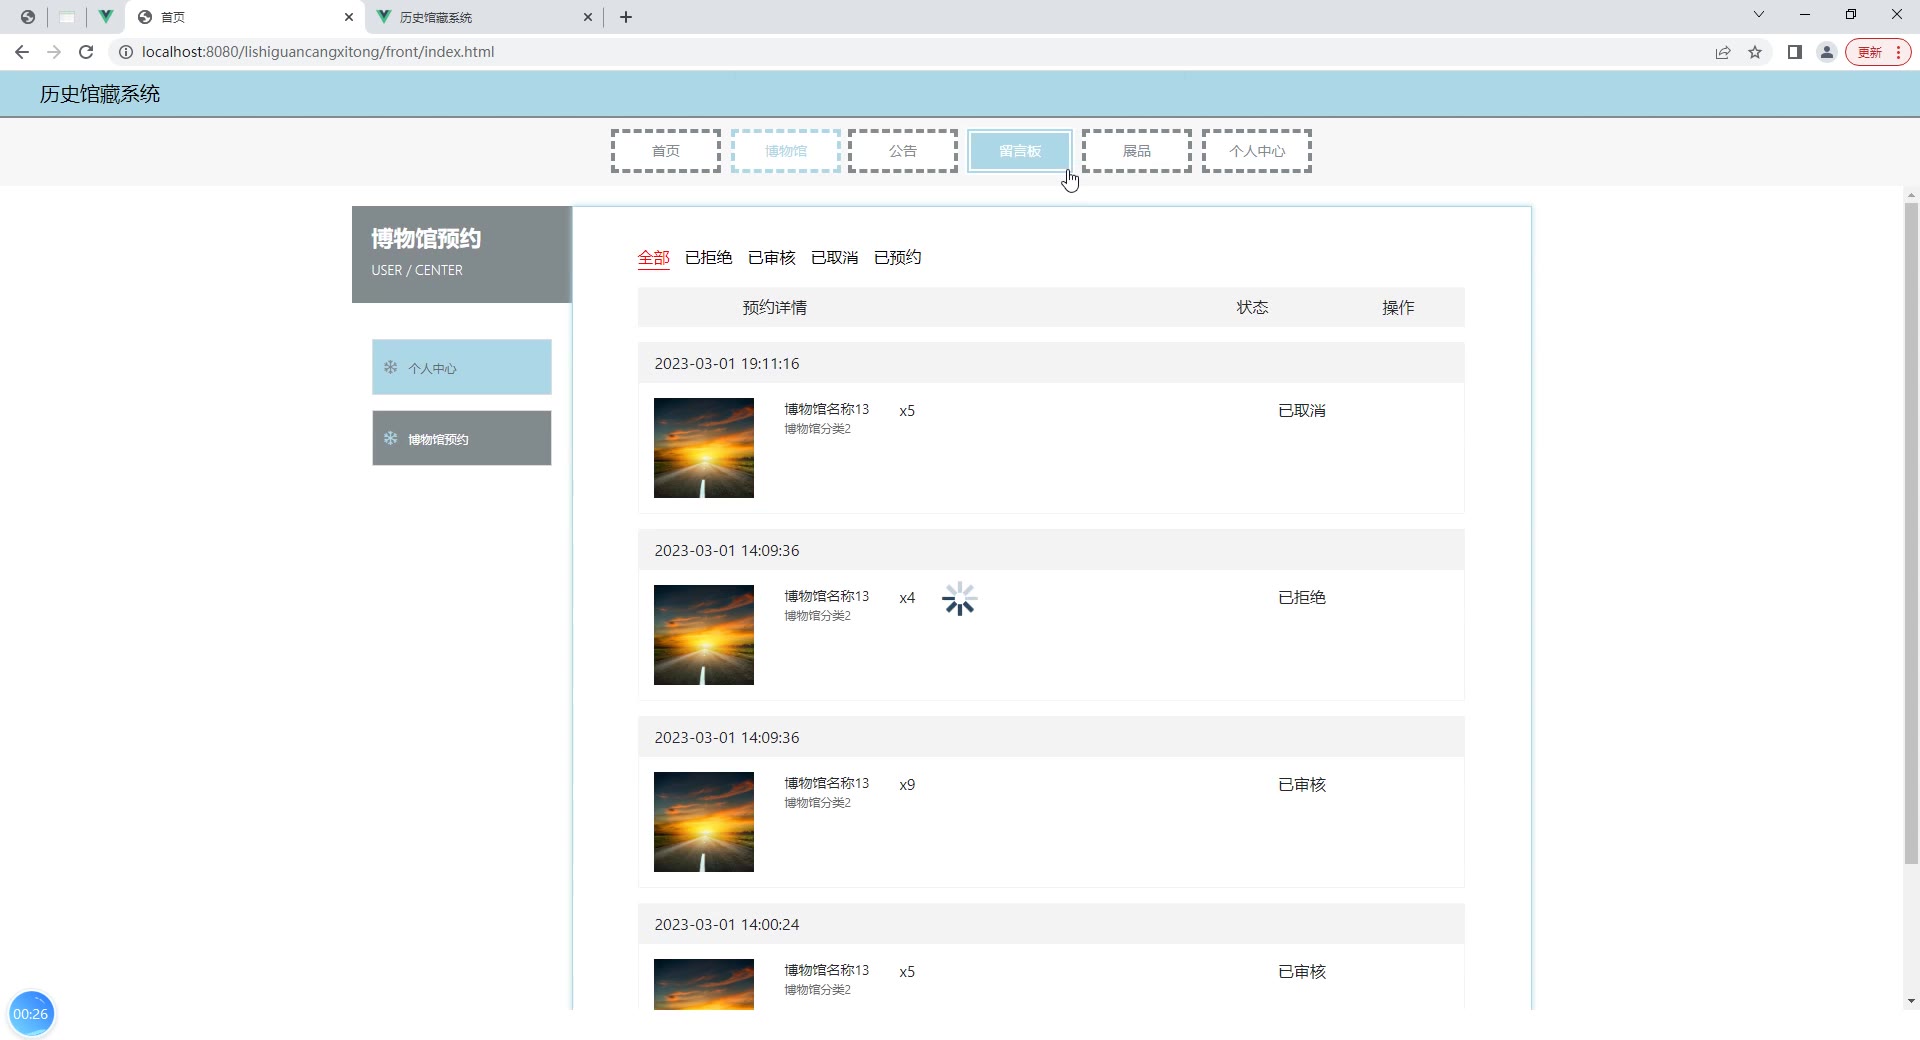This screenshot has height=1040, width=1920.
Task: Click the 博物馆预约 USER / CENTER panel header
Action: click(x=462, y=254)
